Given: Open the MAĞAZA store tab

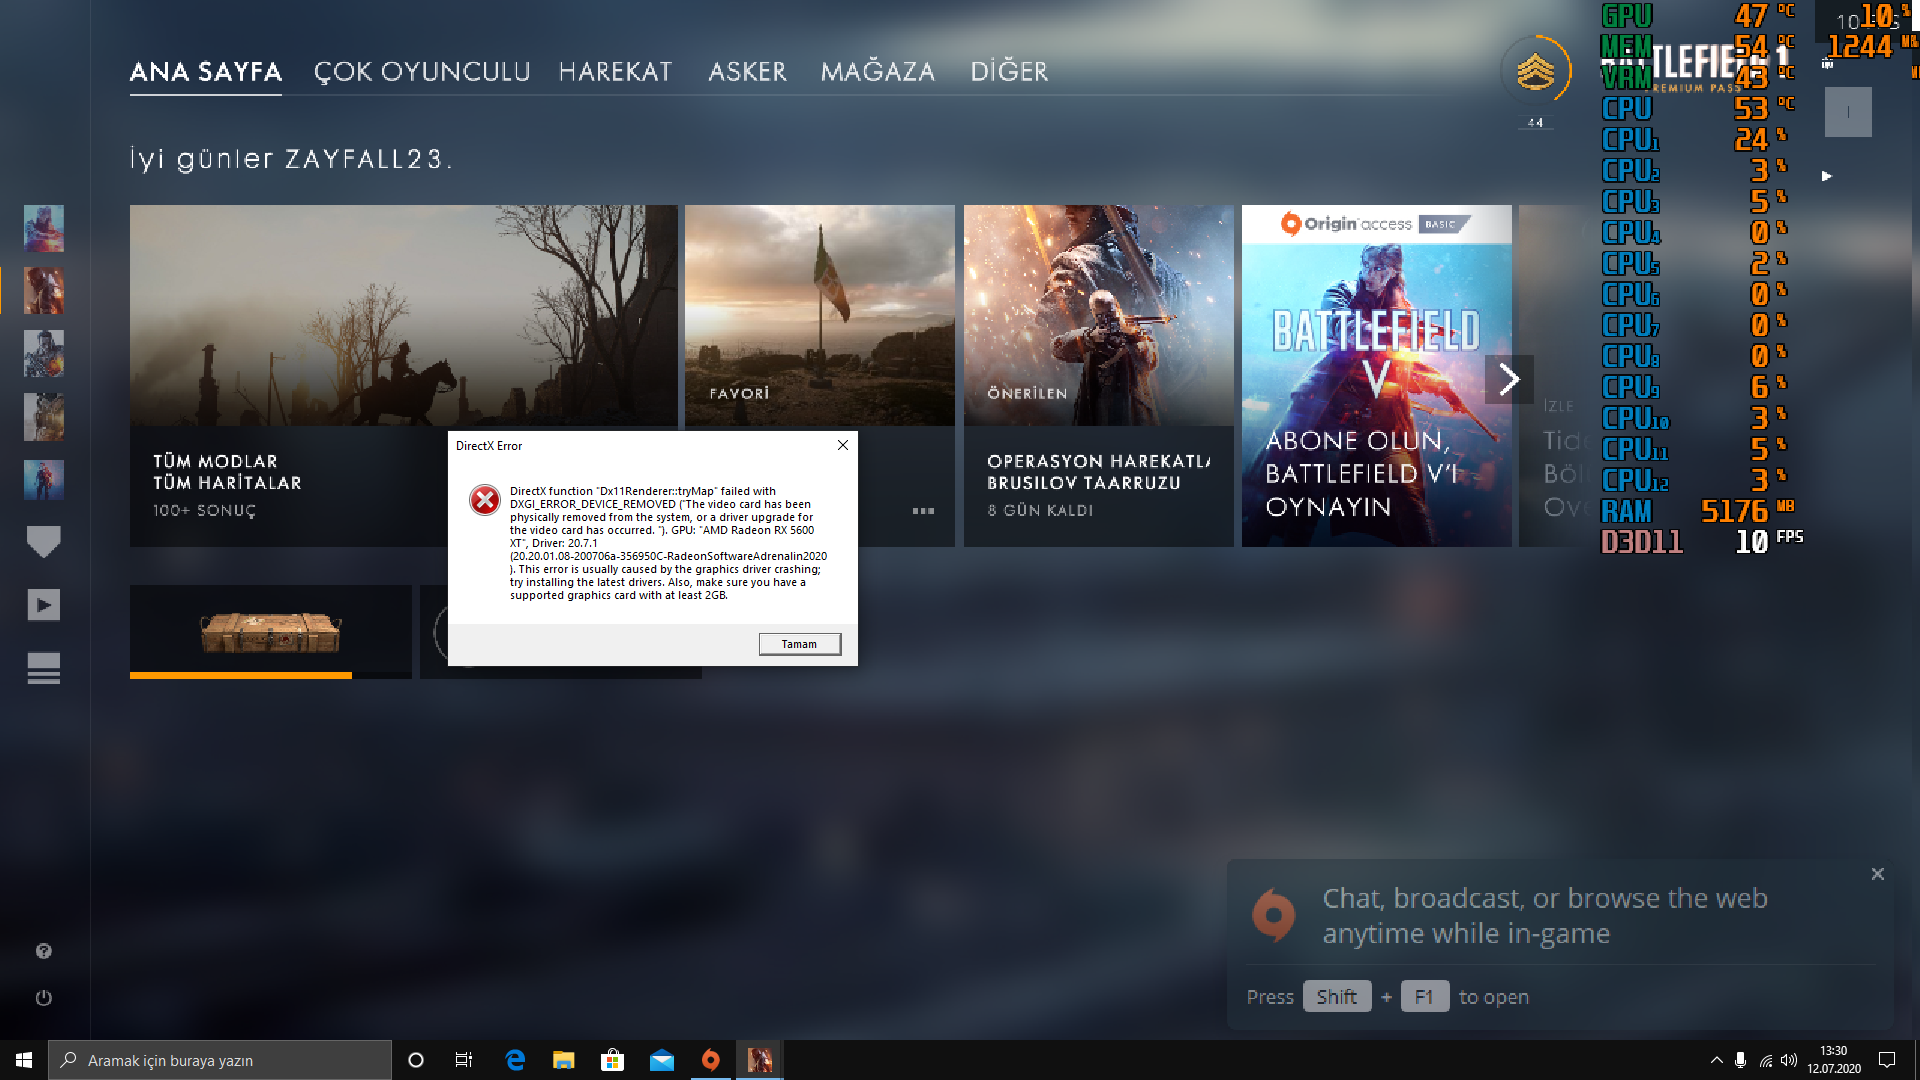Looking at the screenshot, I should pos(878,72).
